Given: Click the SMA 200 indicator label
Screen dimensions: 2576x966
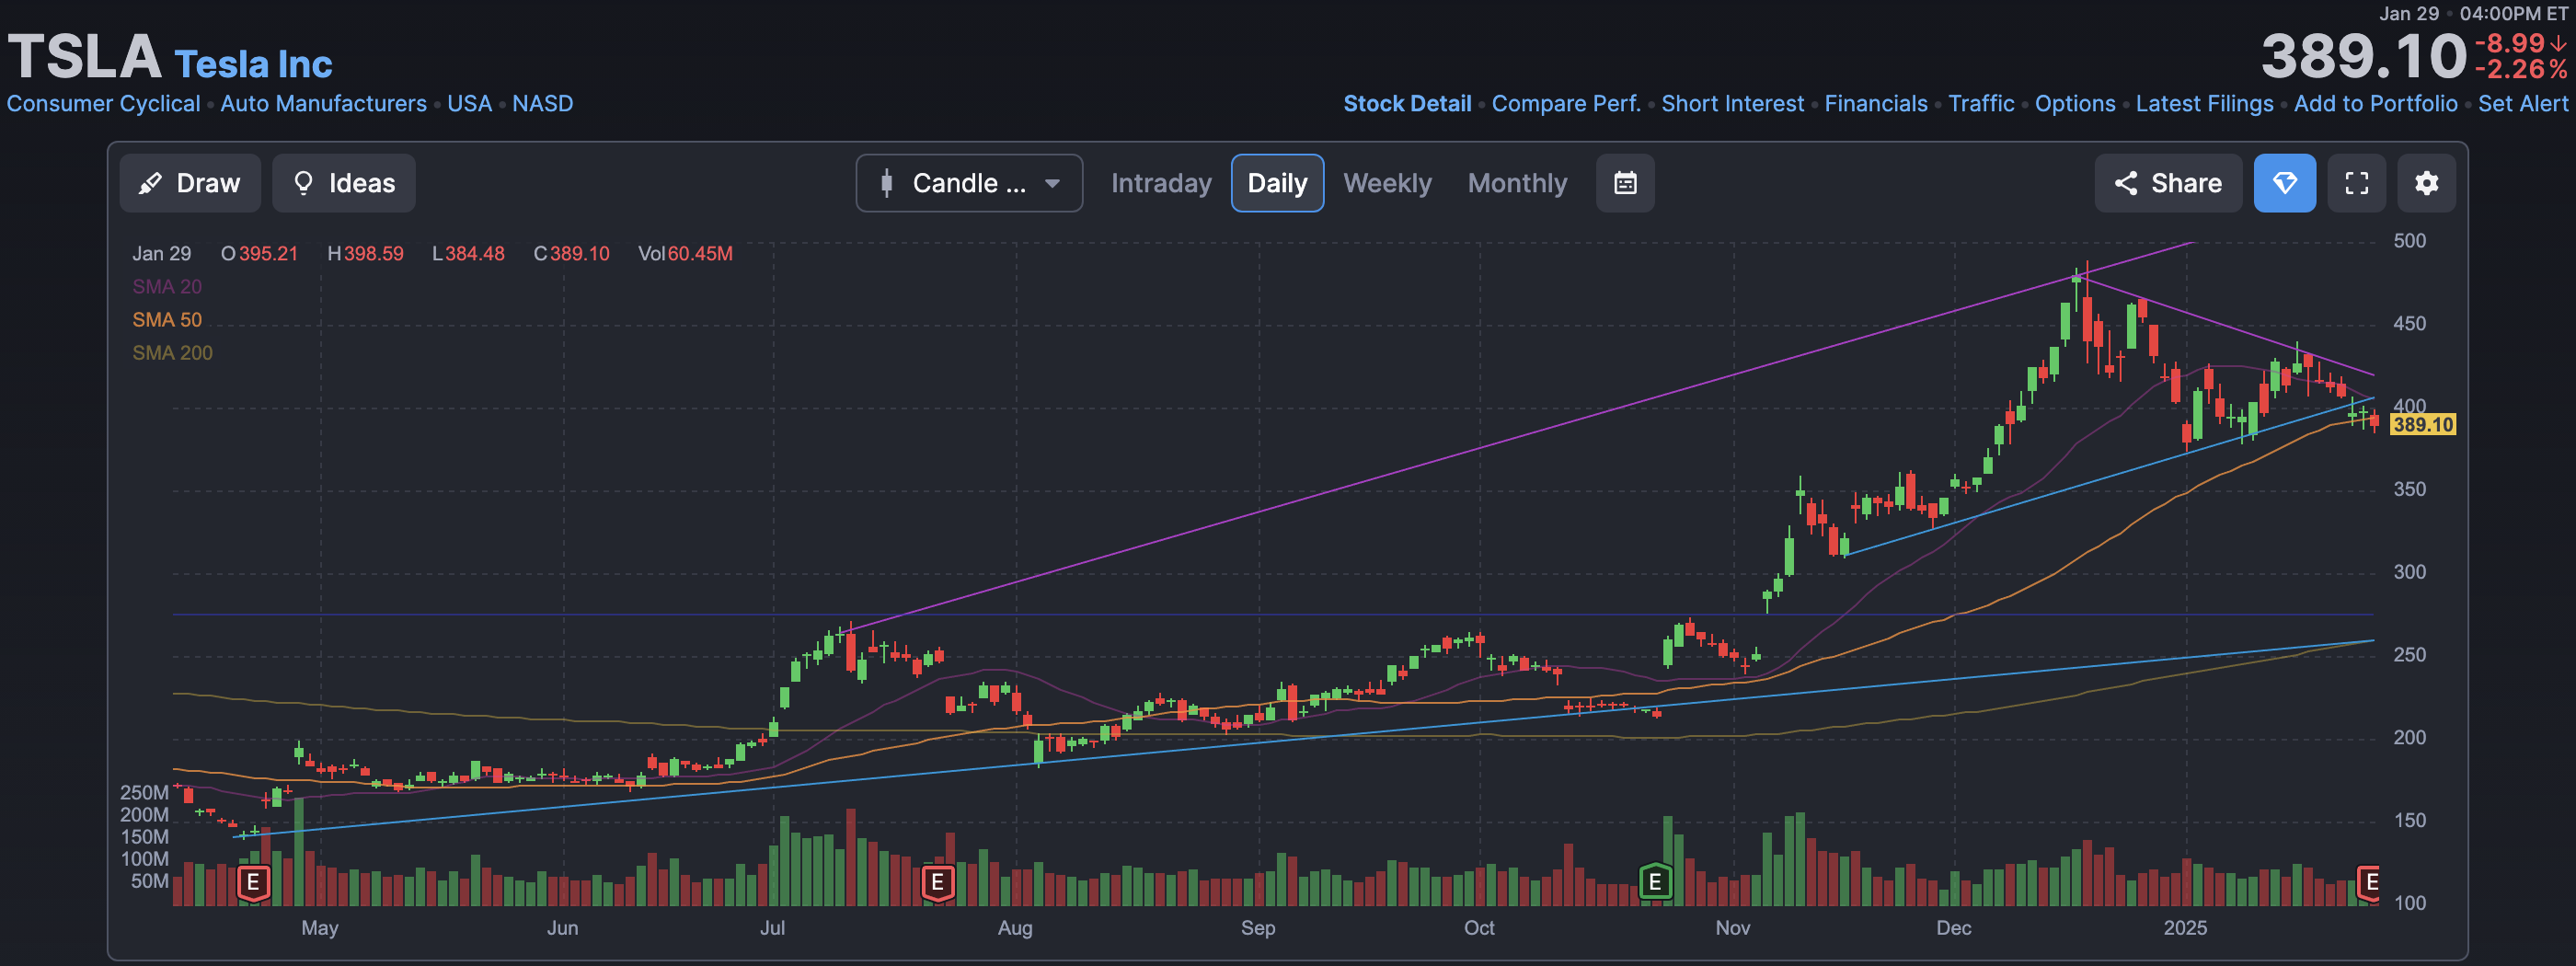Looking at the screenshot, I should pyautogui.click(x=172, y=352).
